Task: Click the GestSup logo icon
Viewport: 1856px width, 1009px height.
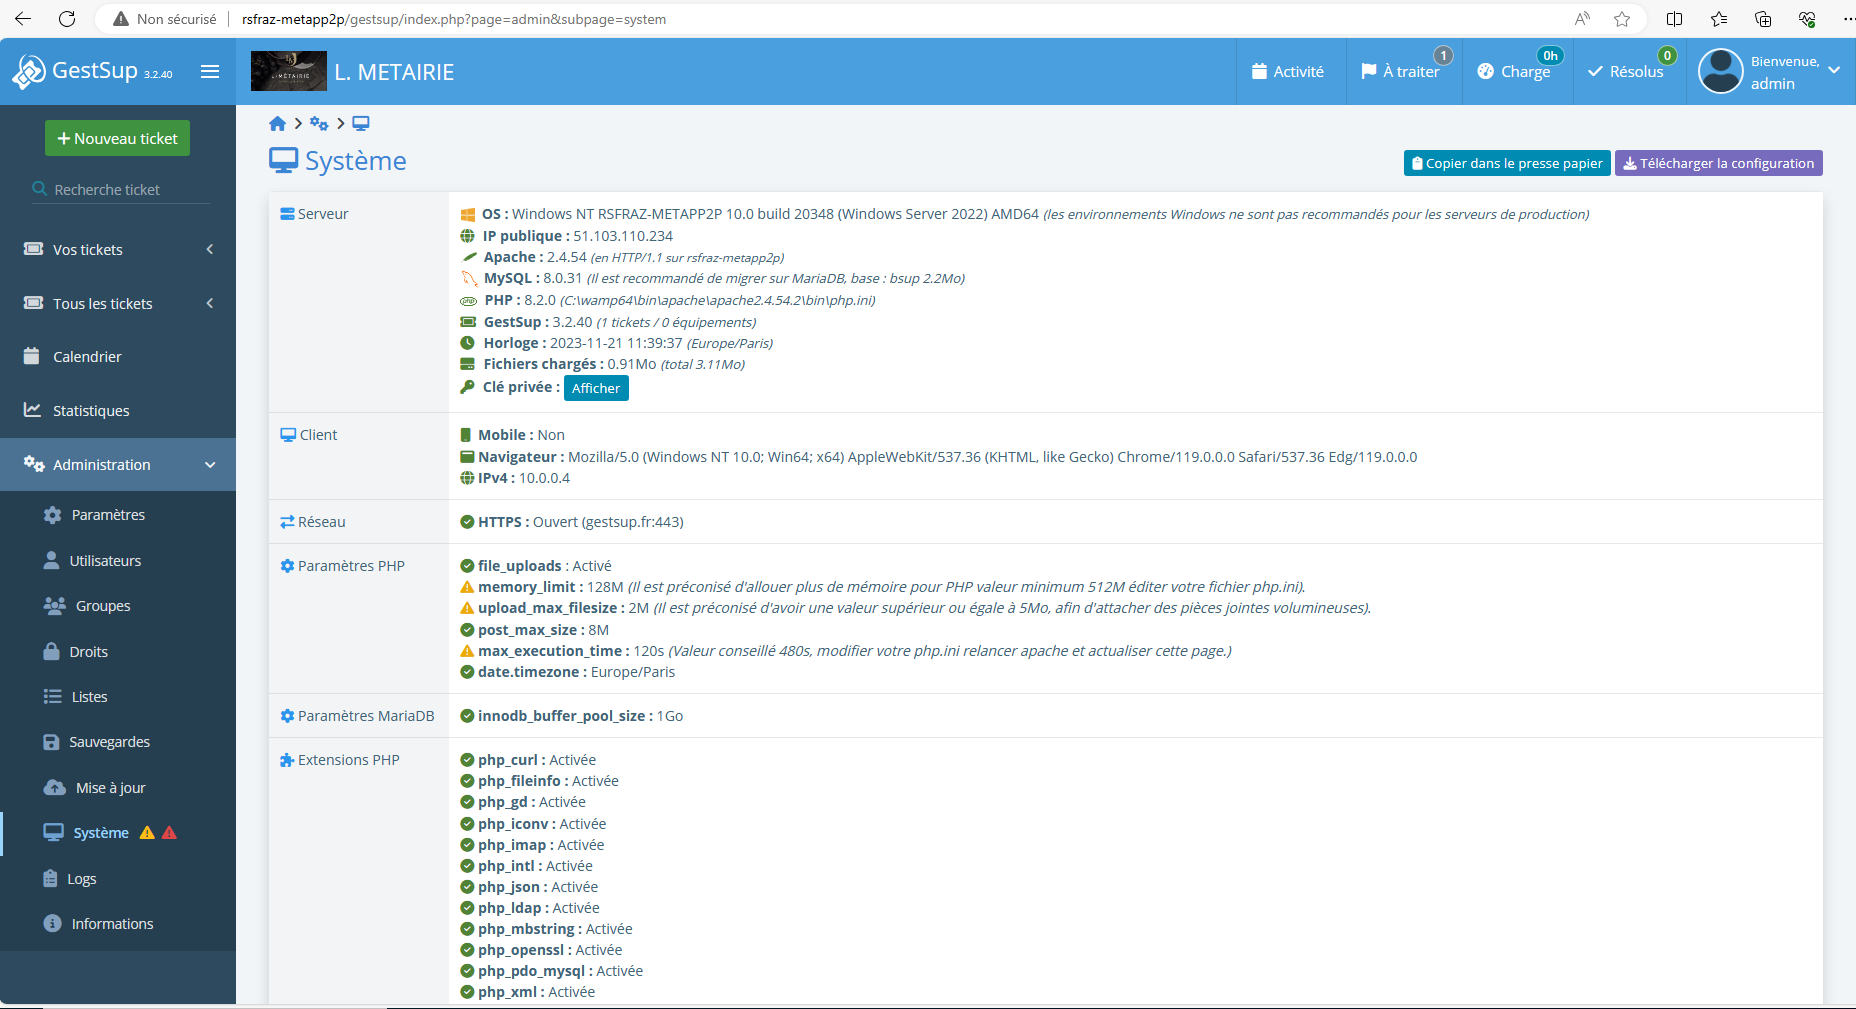Action: (x=28, y=71)
